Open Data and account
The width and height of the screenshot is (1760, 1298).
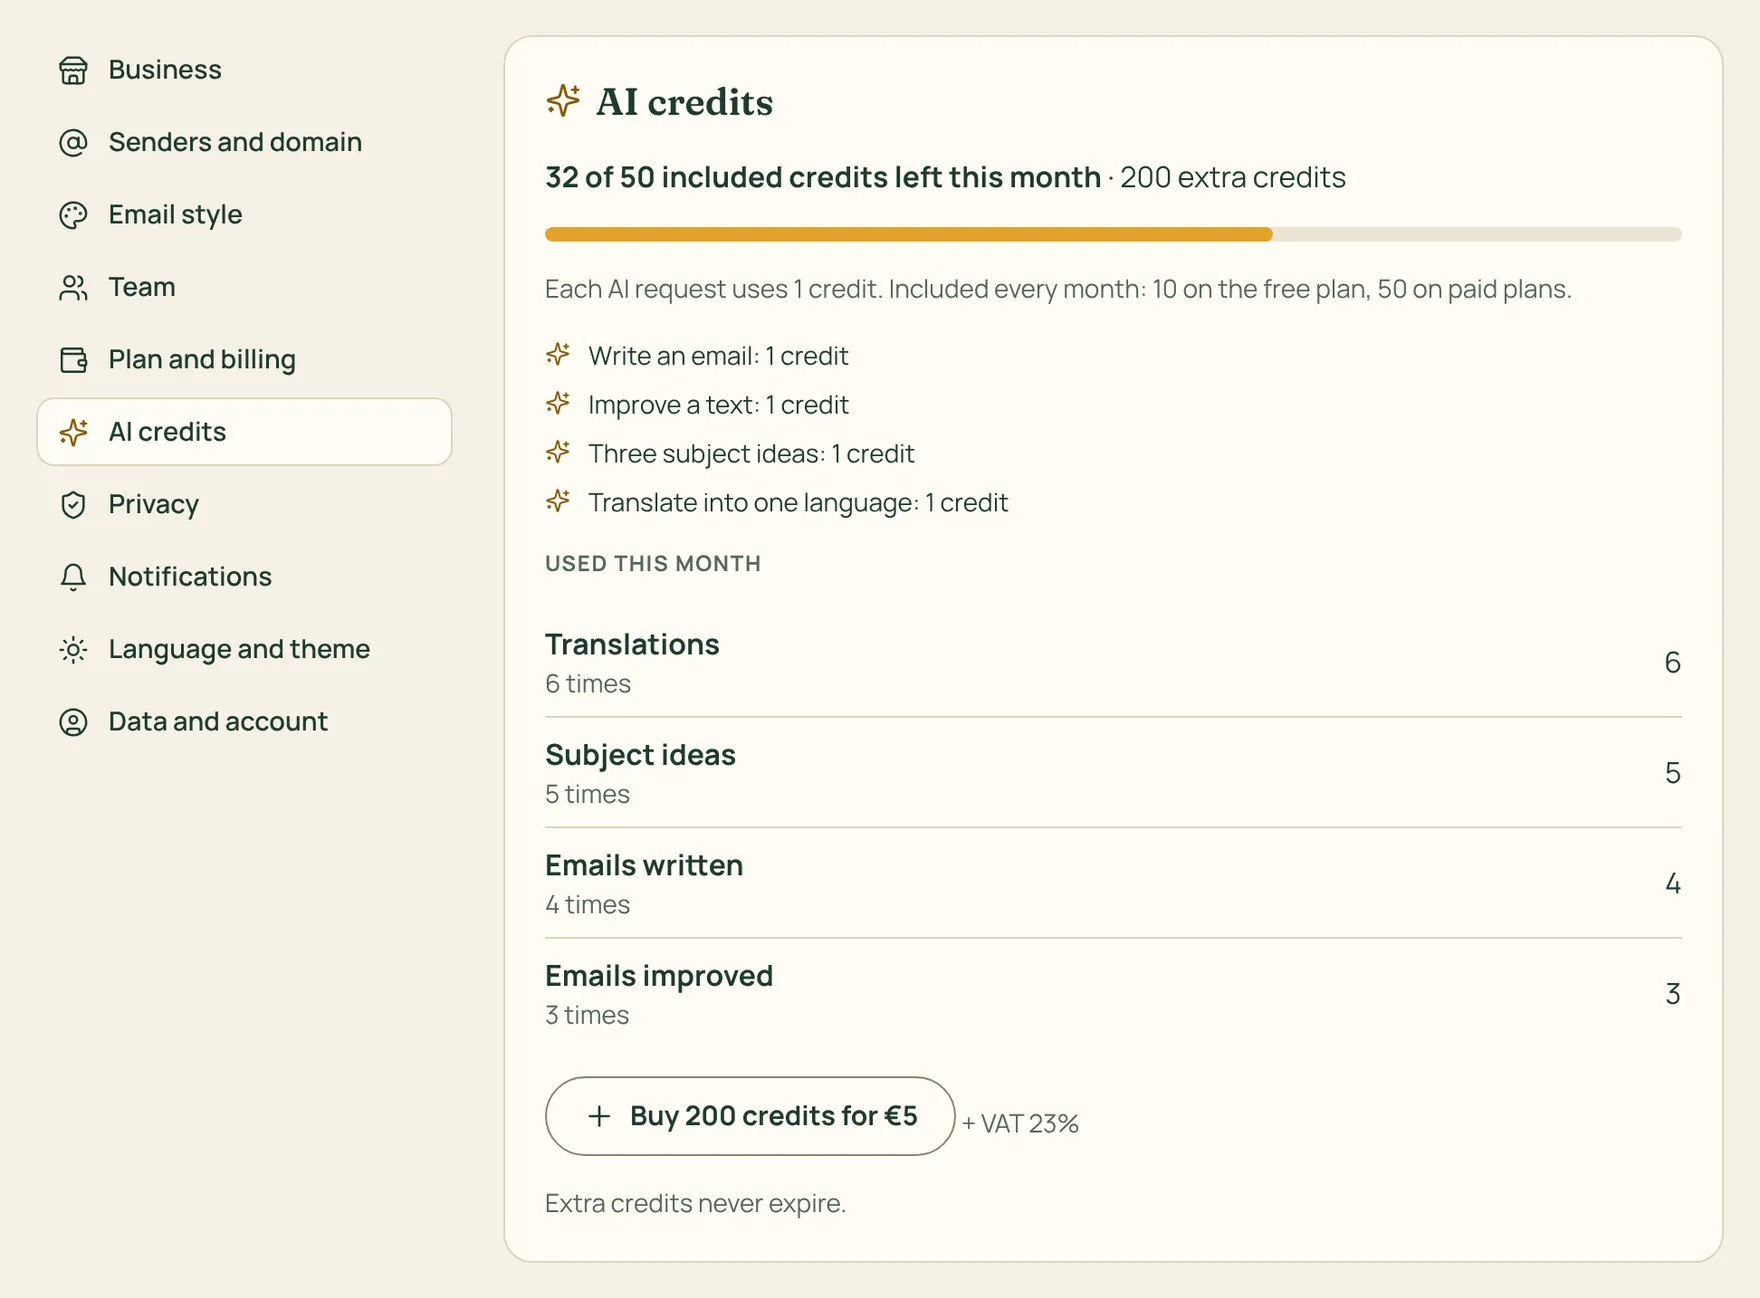click(244, 722)
